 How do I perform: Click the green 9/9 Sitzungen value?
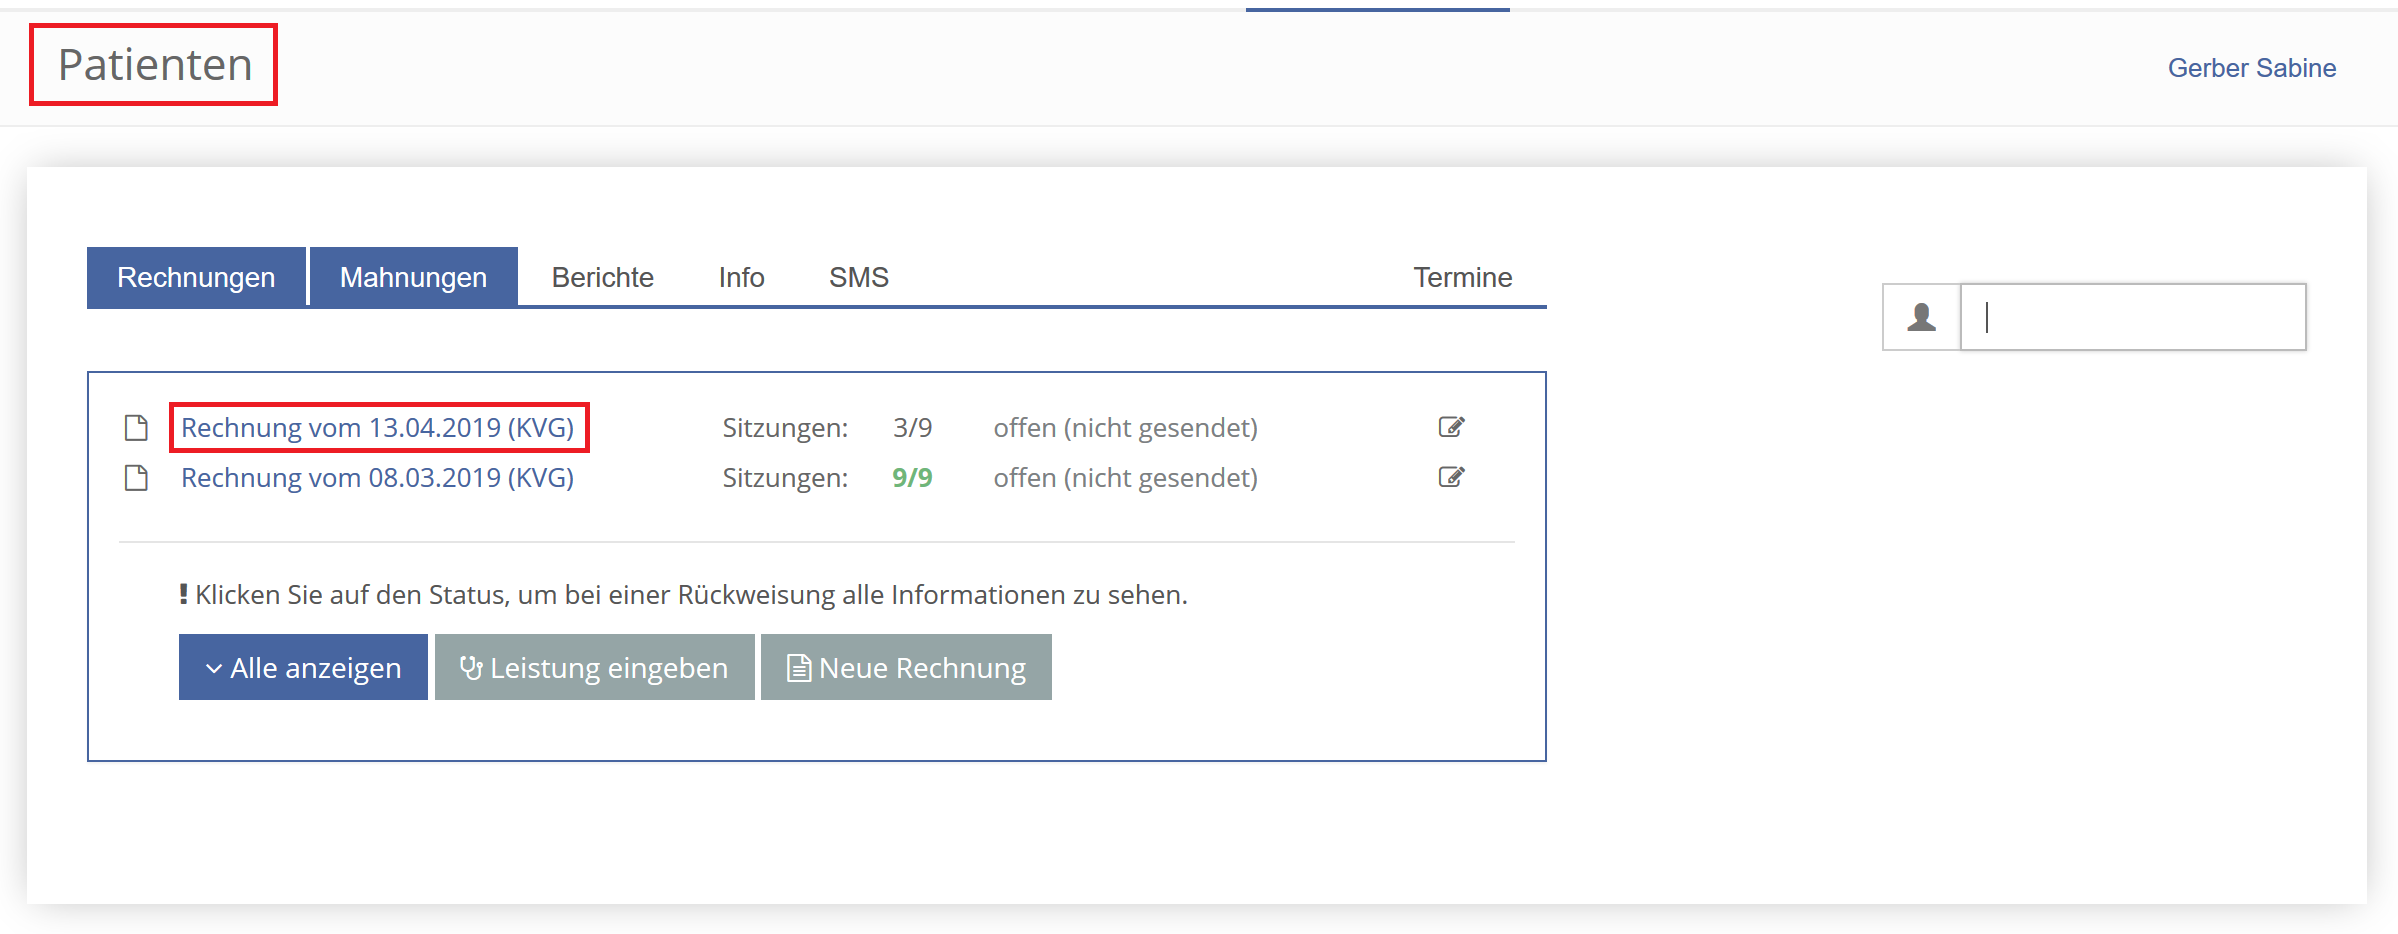[x=912, y=478]
